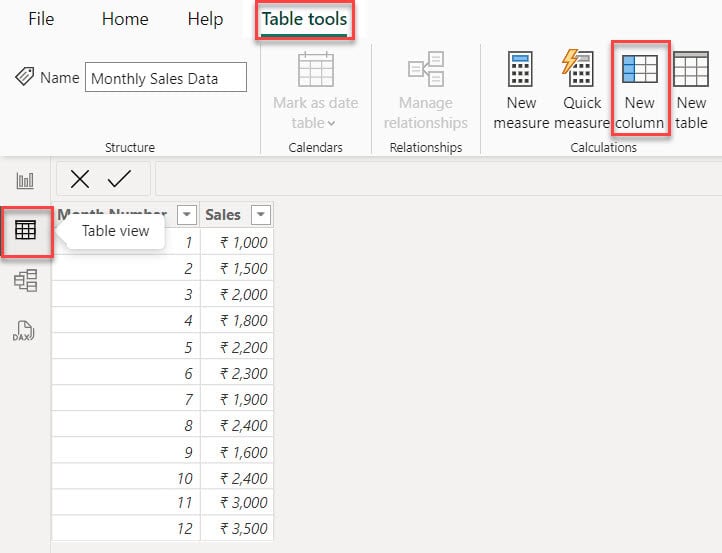Open Quick measure
This screenshot has width=722, height=553.
(x=582, y=91)
